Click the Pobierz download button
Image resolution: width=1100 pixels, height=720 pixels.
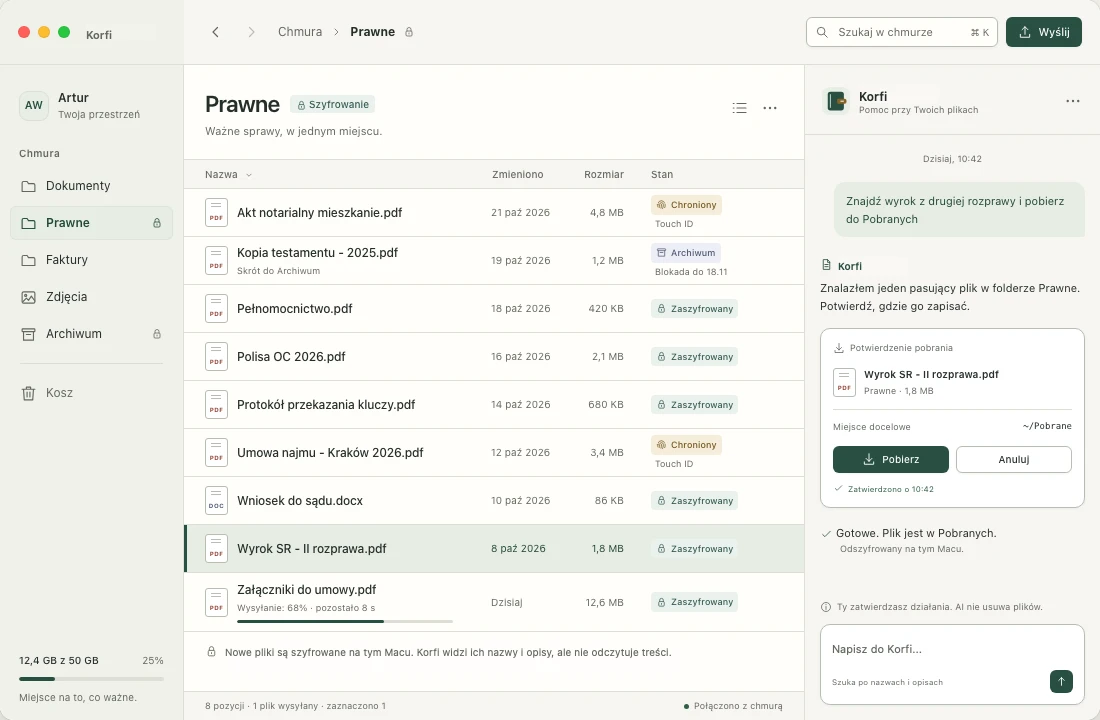coord(890,459)
